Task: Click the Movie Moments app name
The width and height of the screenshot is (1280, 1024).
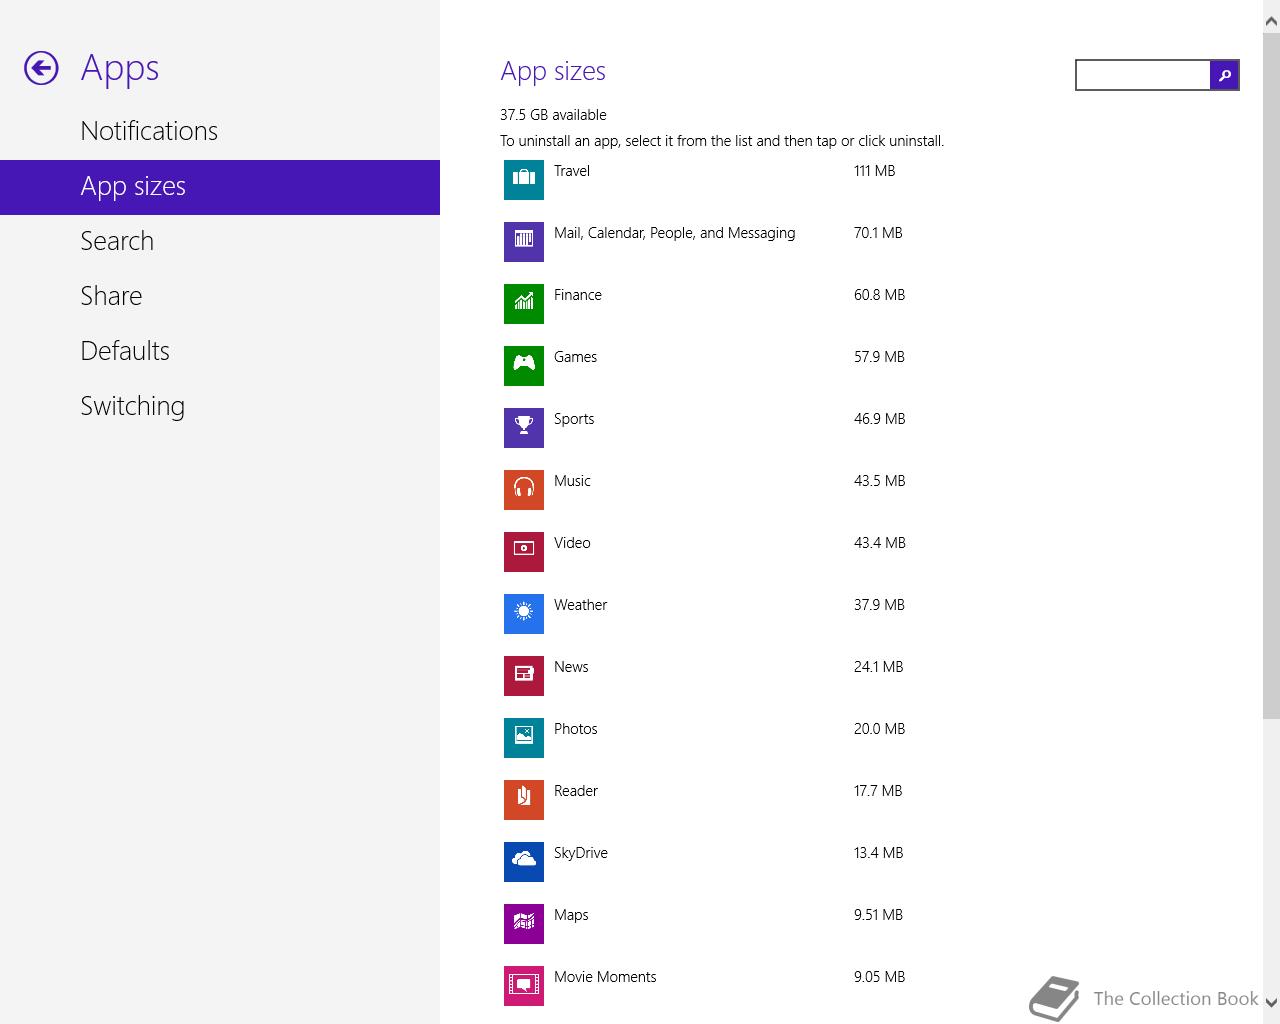Action: pyautogui.click(x=605, y=977)
